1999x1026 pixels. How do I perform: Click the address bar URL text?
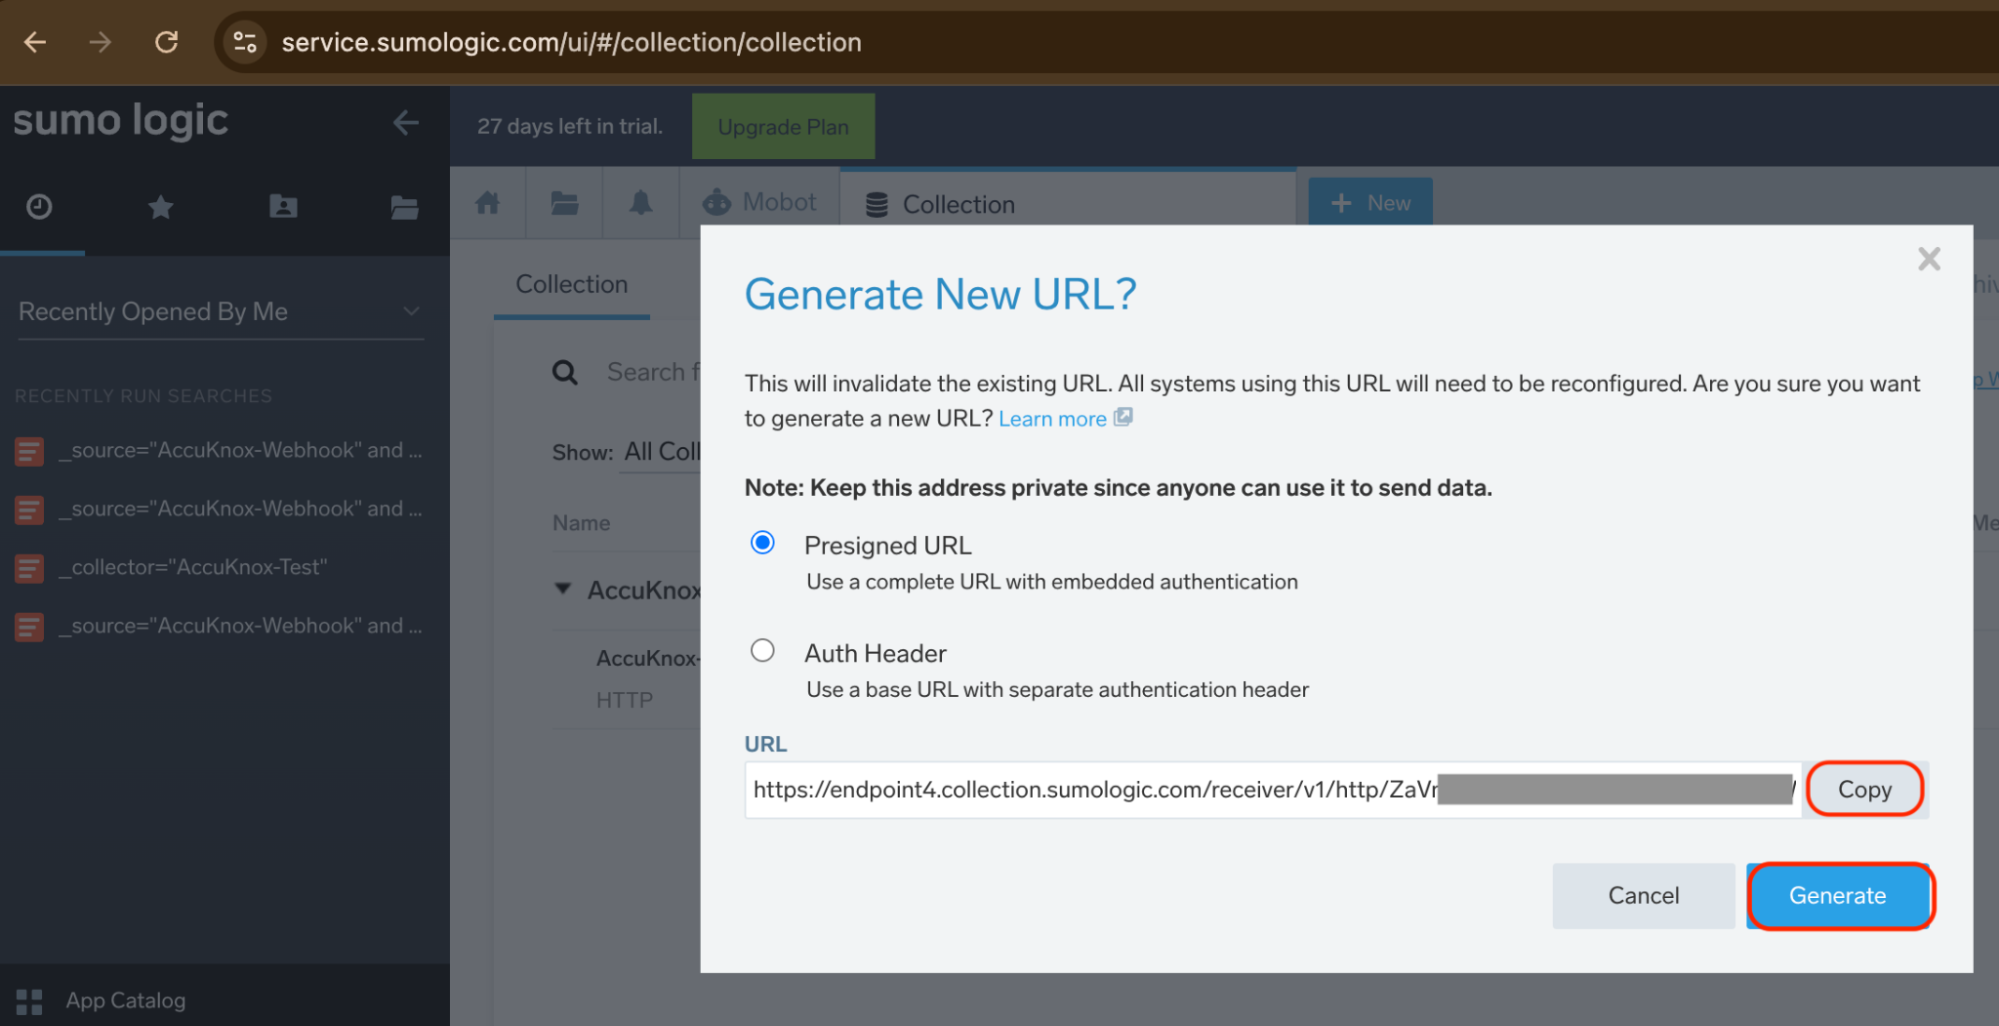point(571,42)
